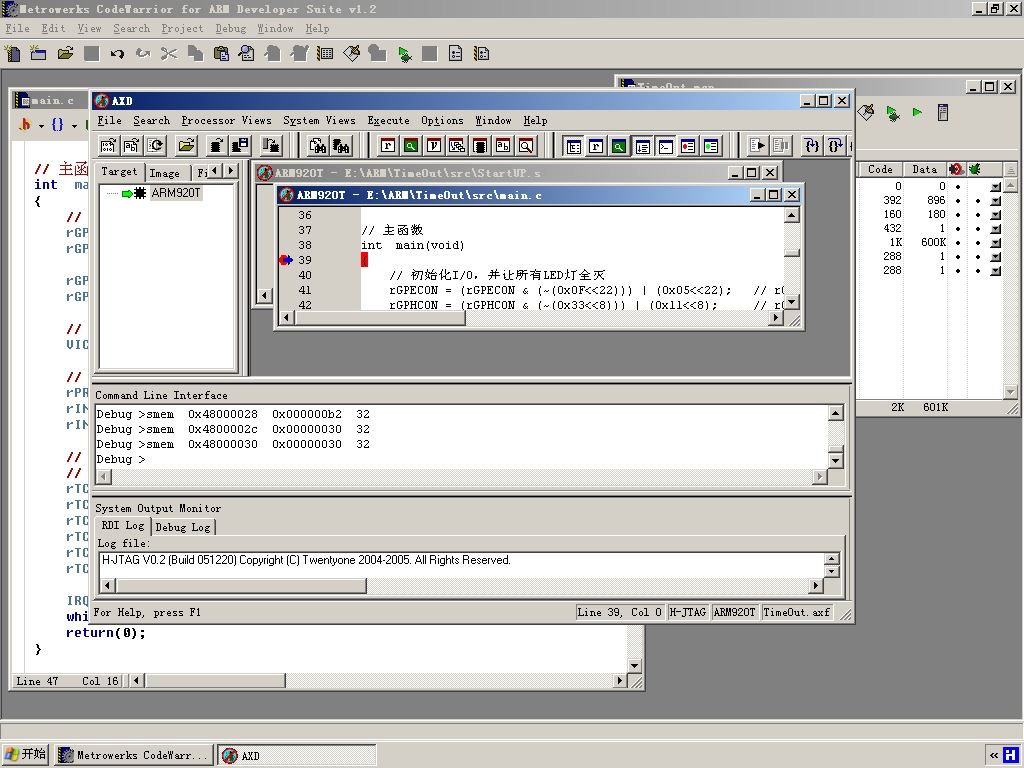
Task: Click Paste clipboard icon in CodeWarrior toolbar
Action: [221, 54]
